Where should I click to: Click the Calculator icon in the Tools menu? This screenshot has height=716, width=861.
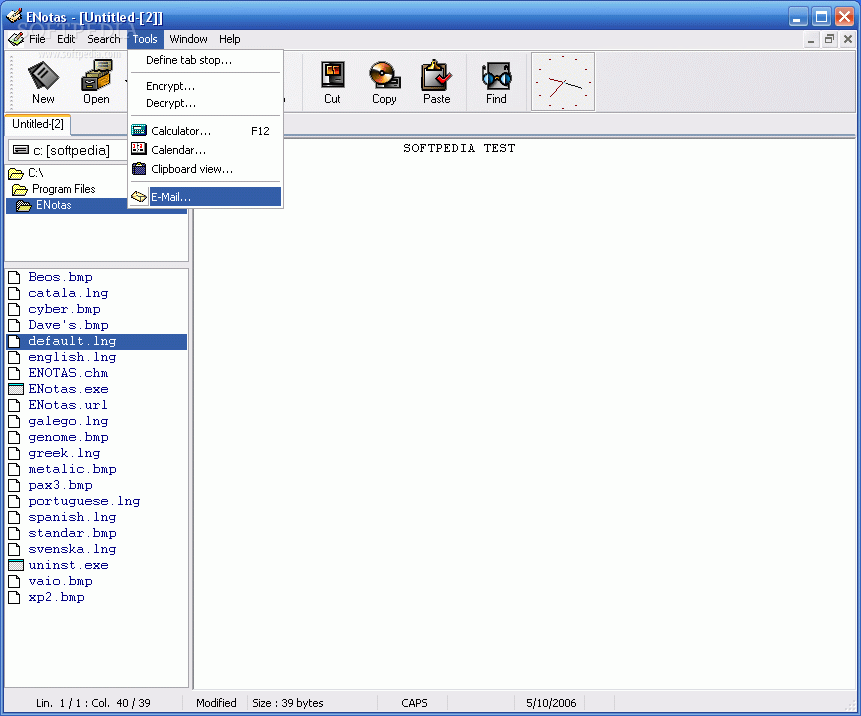[139, 130]
